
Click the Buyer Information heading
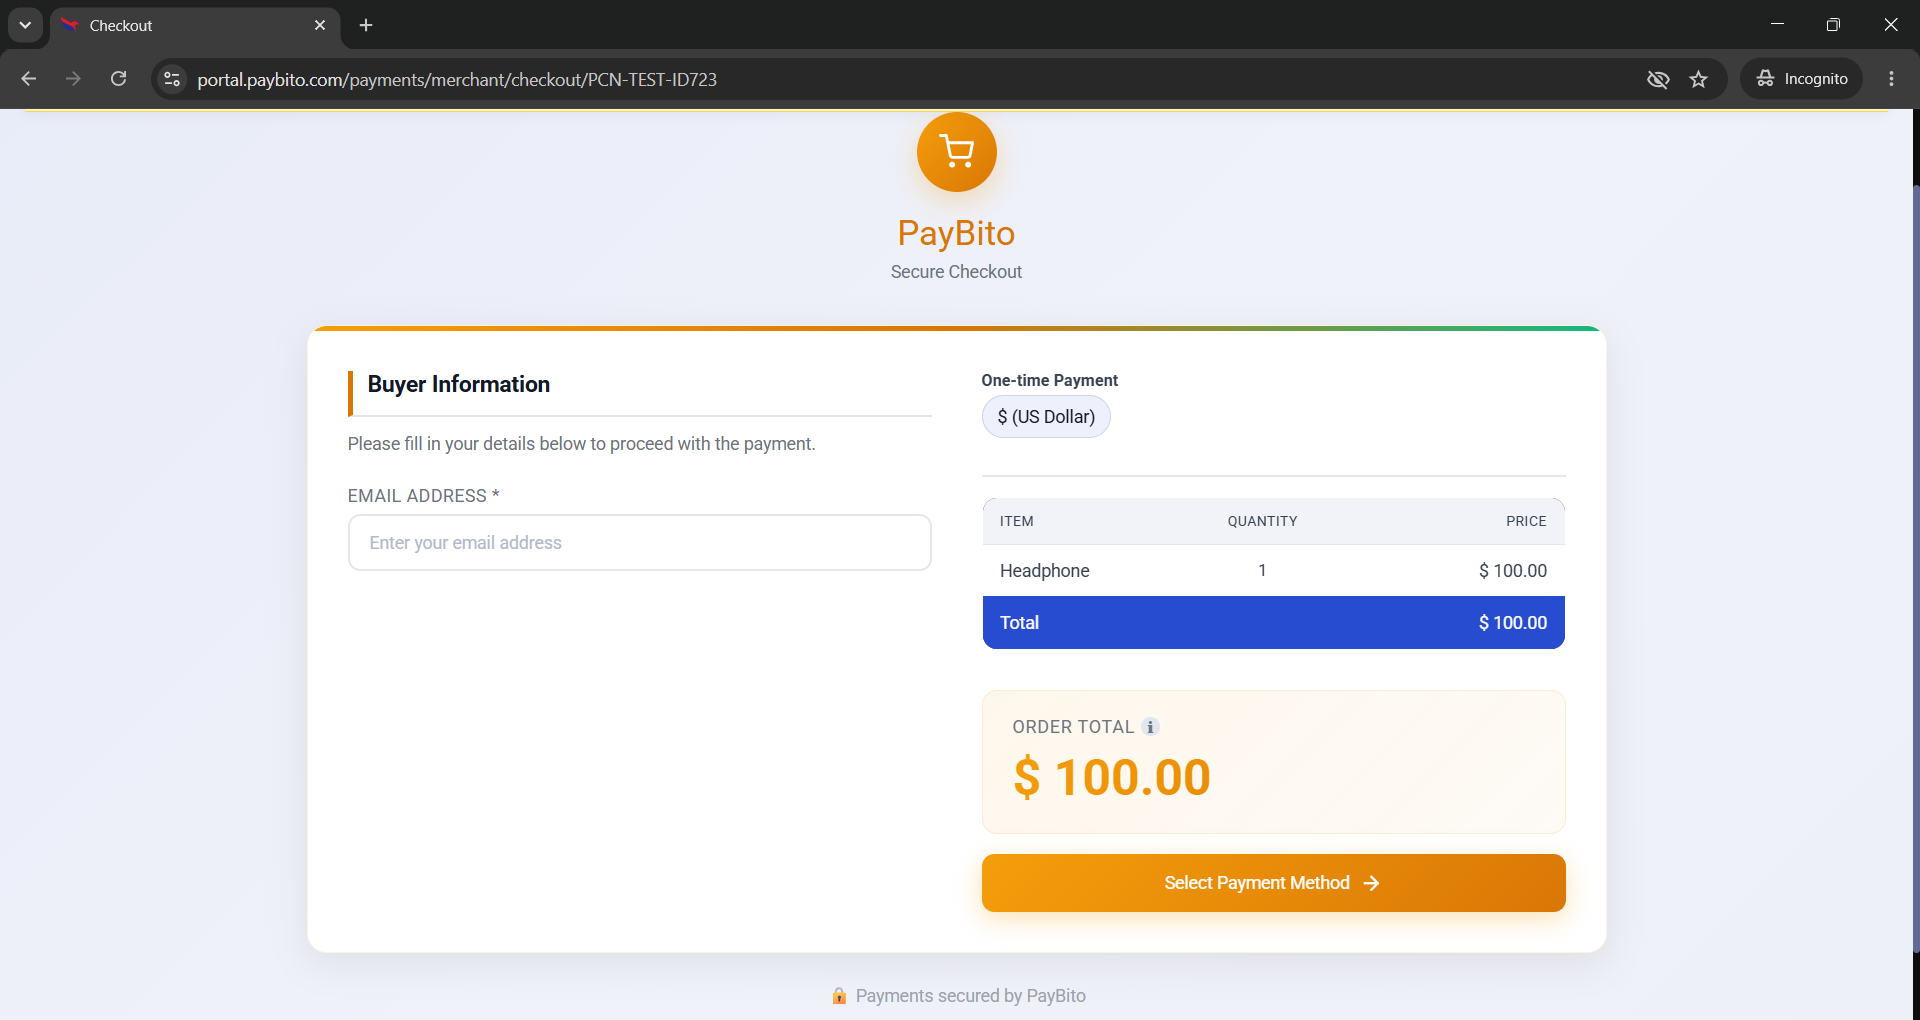tap(458, 385)
